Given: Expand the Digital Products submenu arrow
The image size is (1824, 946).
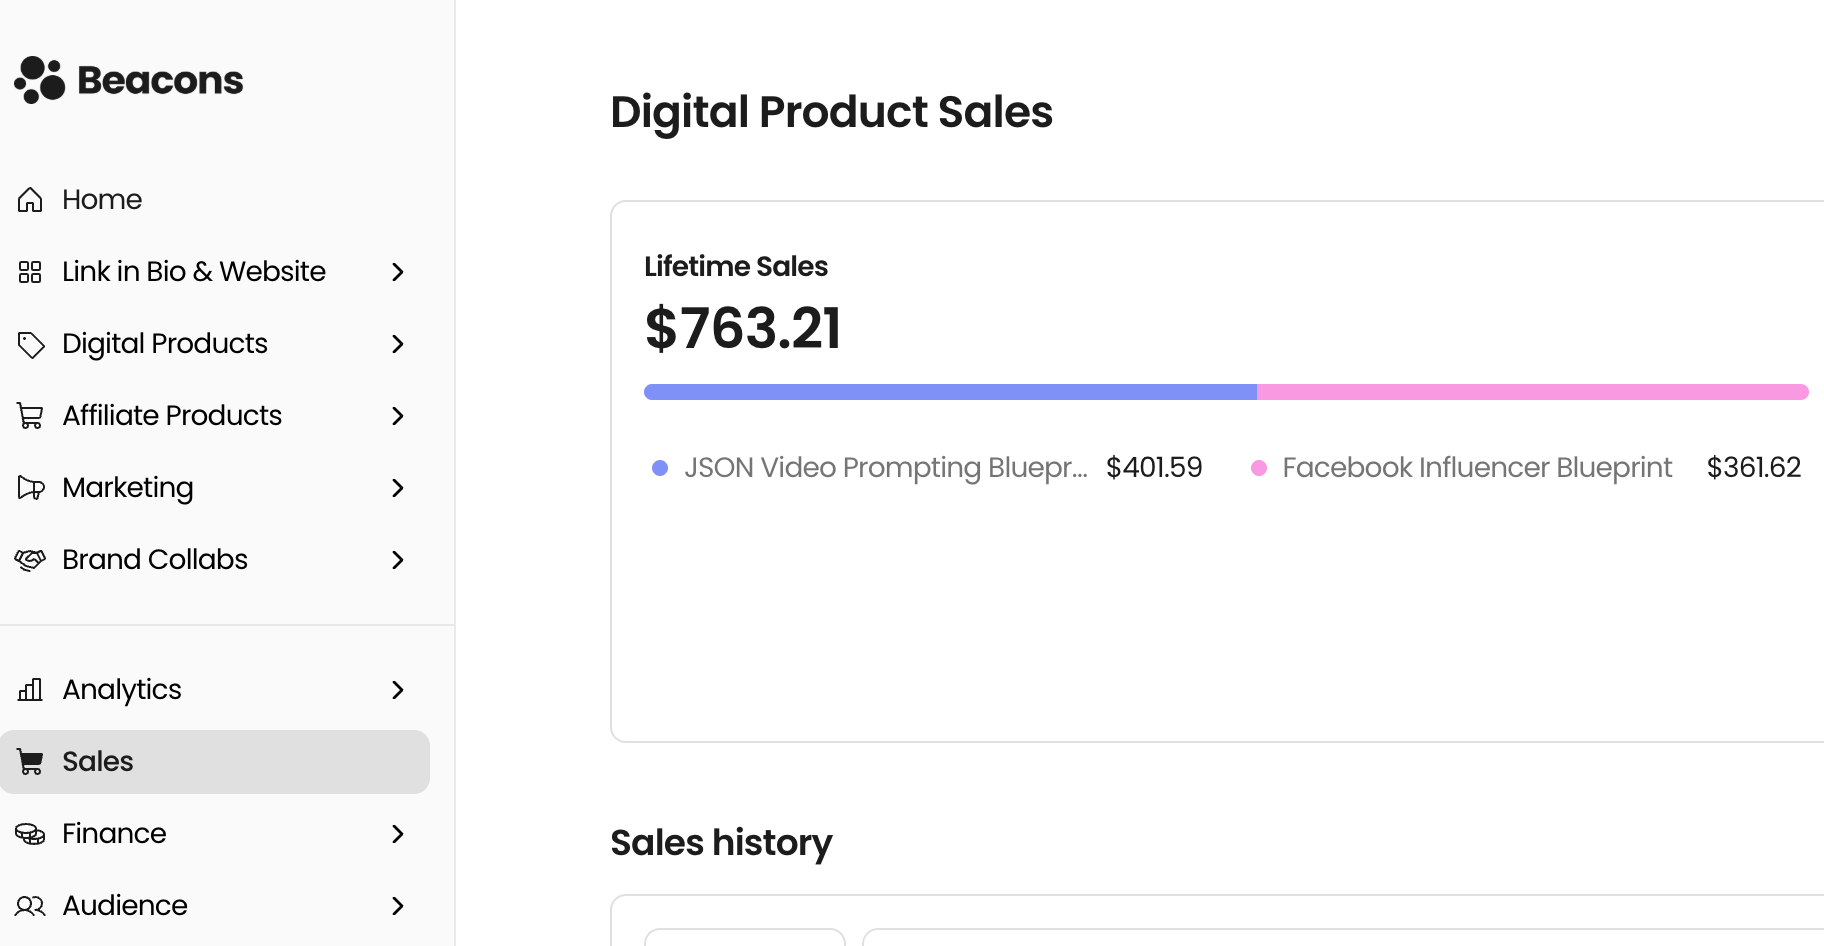Looking at the screenshot, I should click(398, 344).
